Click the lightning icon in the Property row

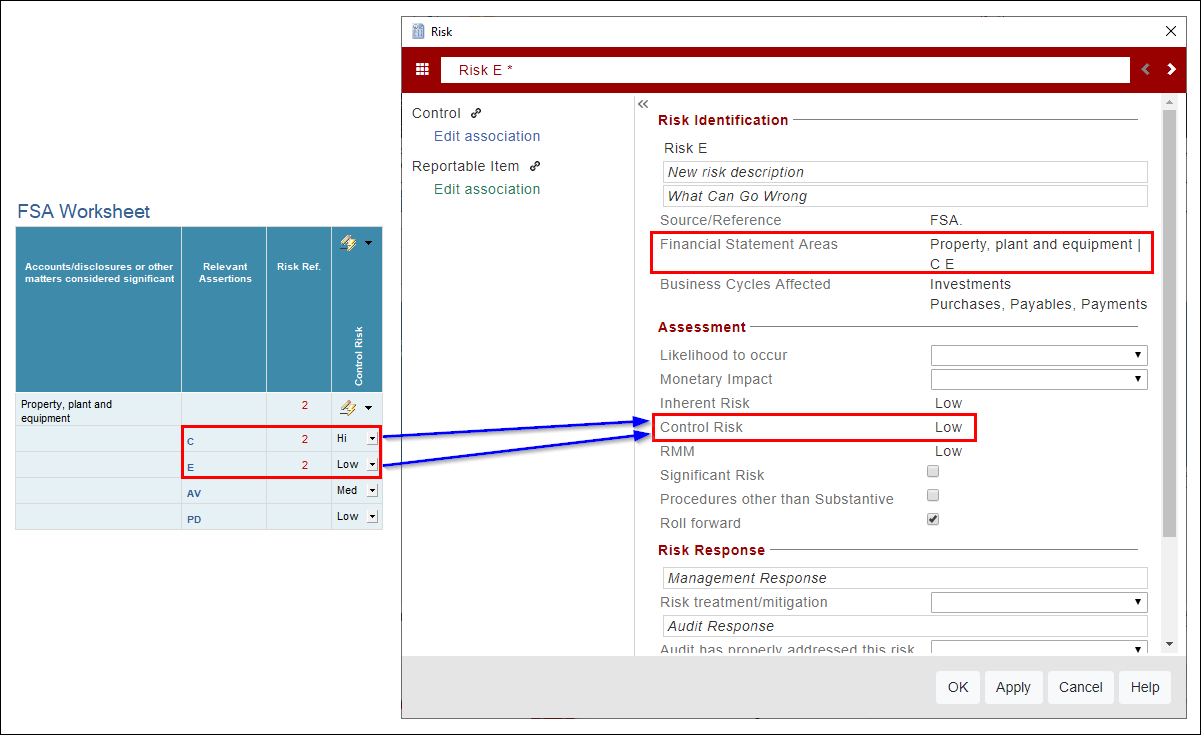tap(349, 407)
